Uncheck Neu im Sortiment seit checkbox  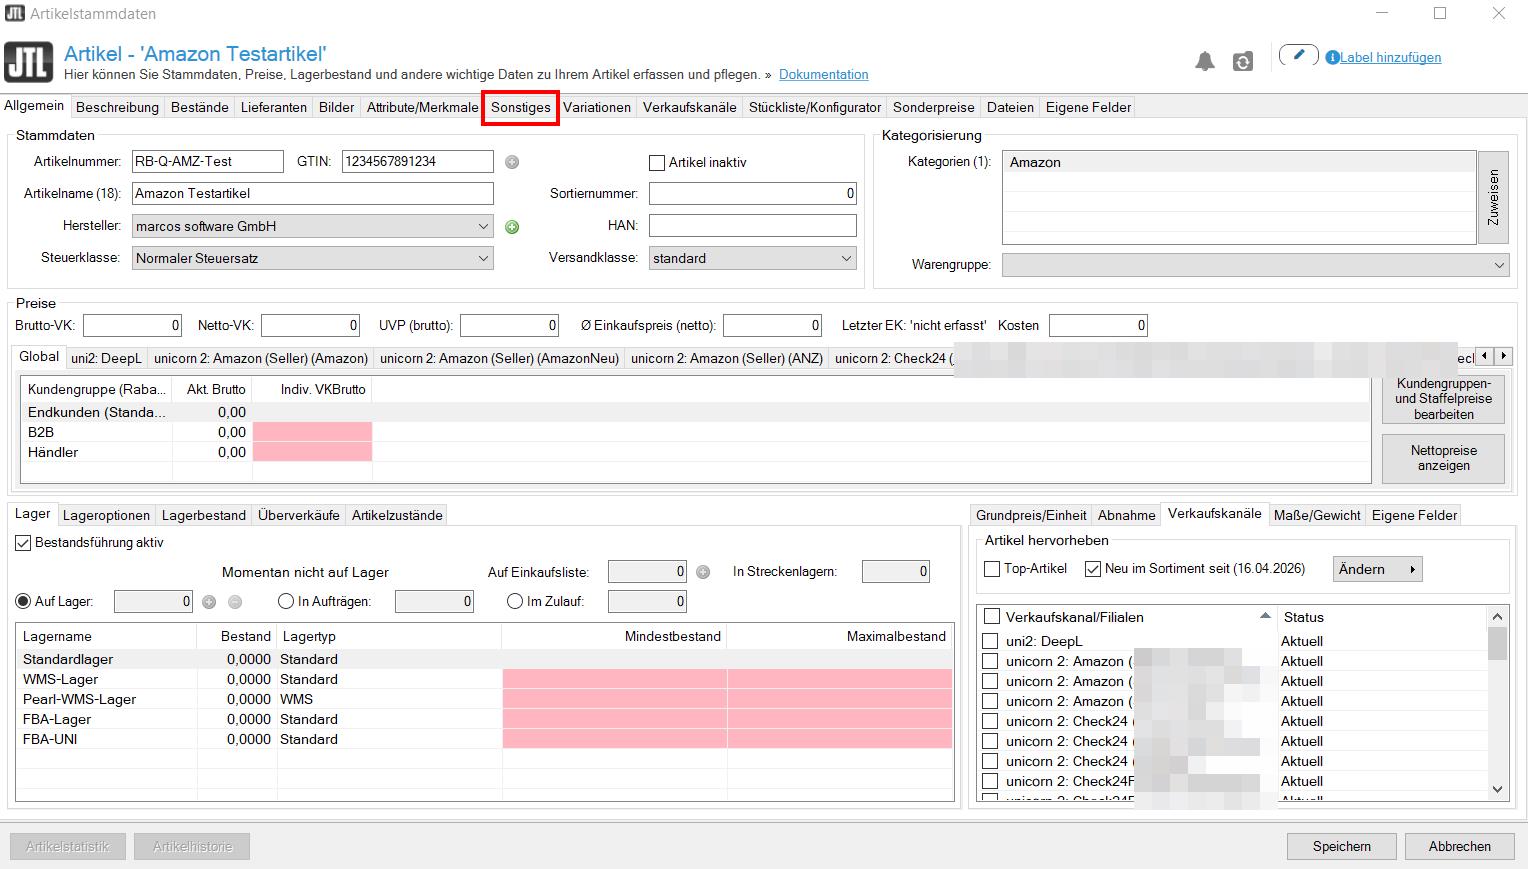(1093, 569)
